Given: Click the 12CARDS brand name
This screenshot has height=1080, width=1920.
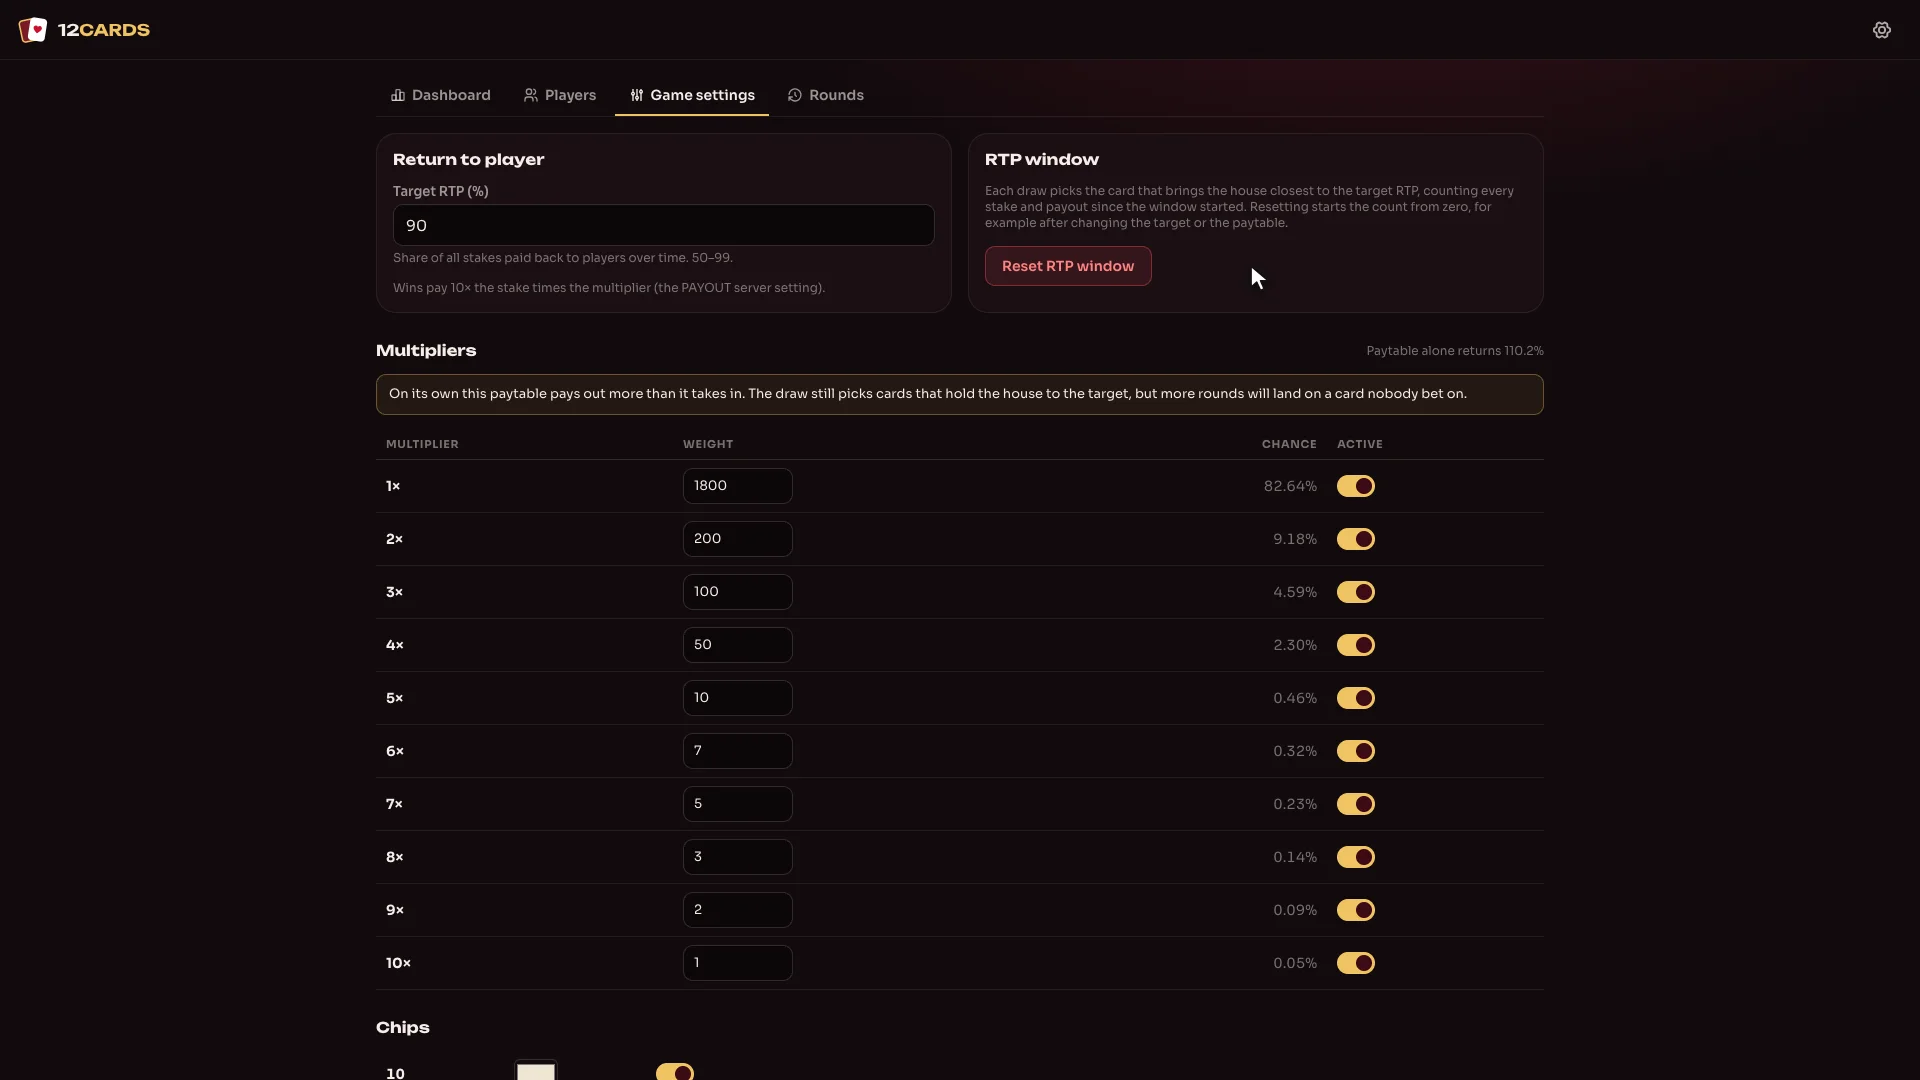Looking at the screenshot, I should [x=104, y=30].
